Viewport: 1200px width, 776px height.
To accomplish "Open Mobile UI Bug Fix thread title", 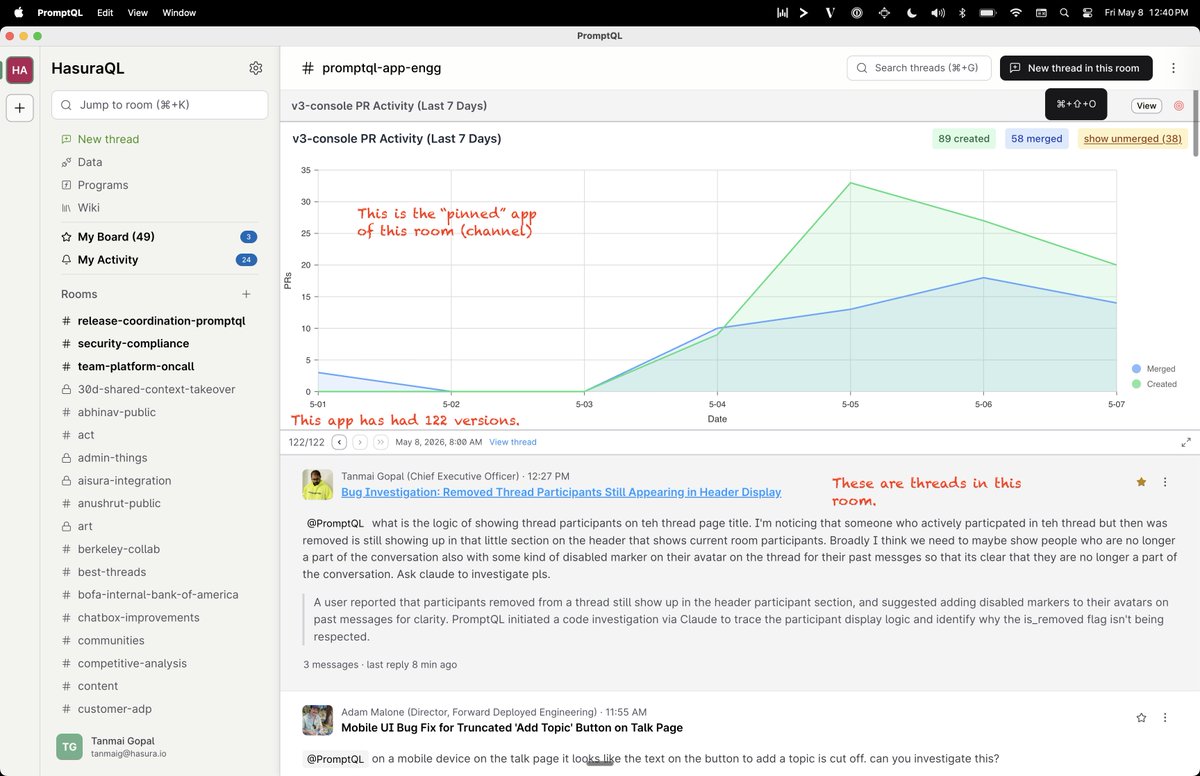I will [512, 728].
